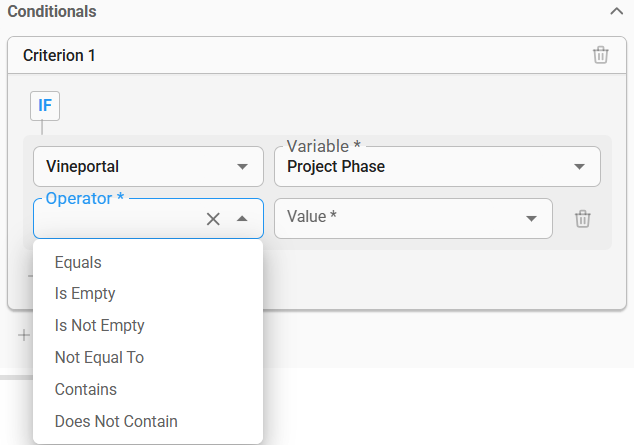Click the plus icon below the criterion
Viewport: 634px width, 445px height.
[x=23, y=335]
